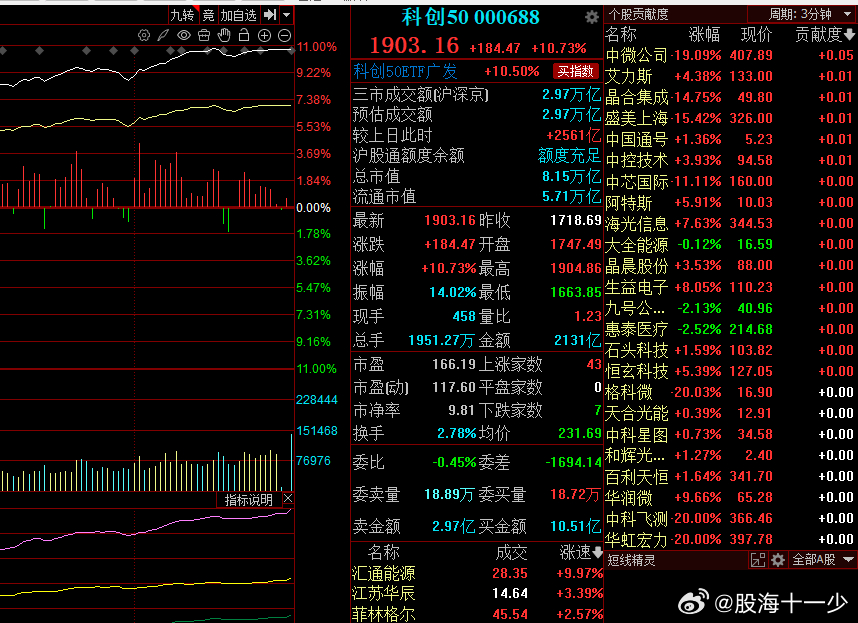
Task: Select 石头科技 stock row
Action: 730,350
